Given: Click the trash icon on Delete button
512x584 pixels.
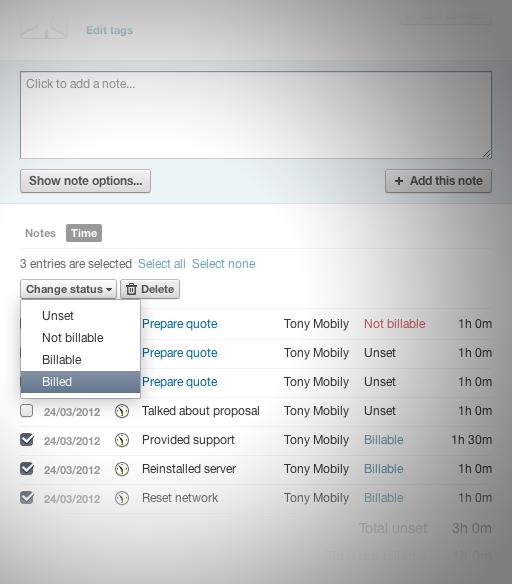Looking at the screenshot, I should tap(131, 289).
